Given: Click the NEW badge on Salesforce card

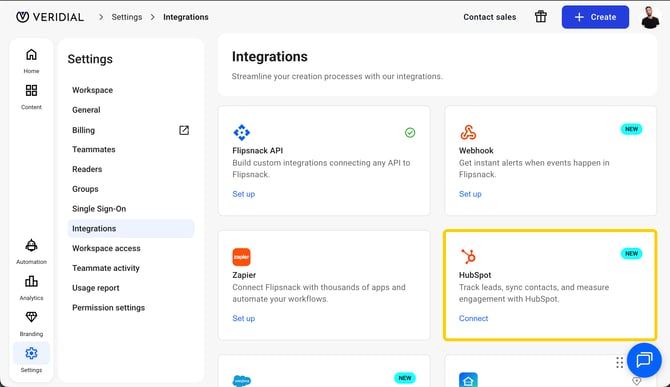Looking at the screenshot, I should point(405,378).
